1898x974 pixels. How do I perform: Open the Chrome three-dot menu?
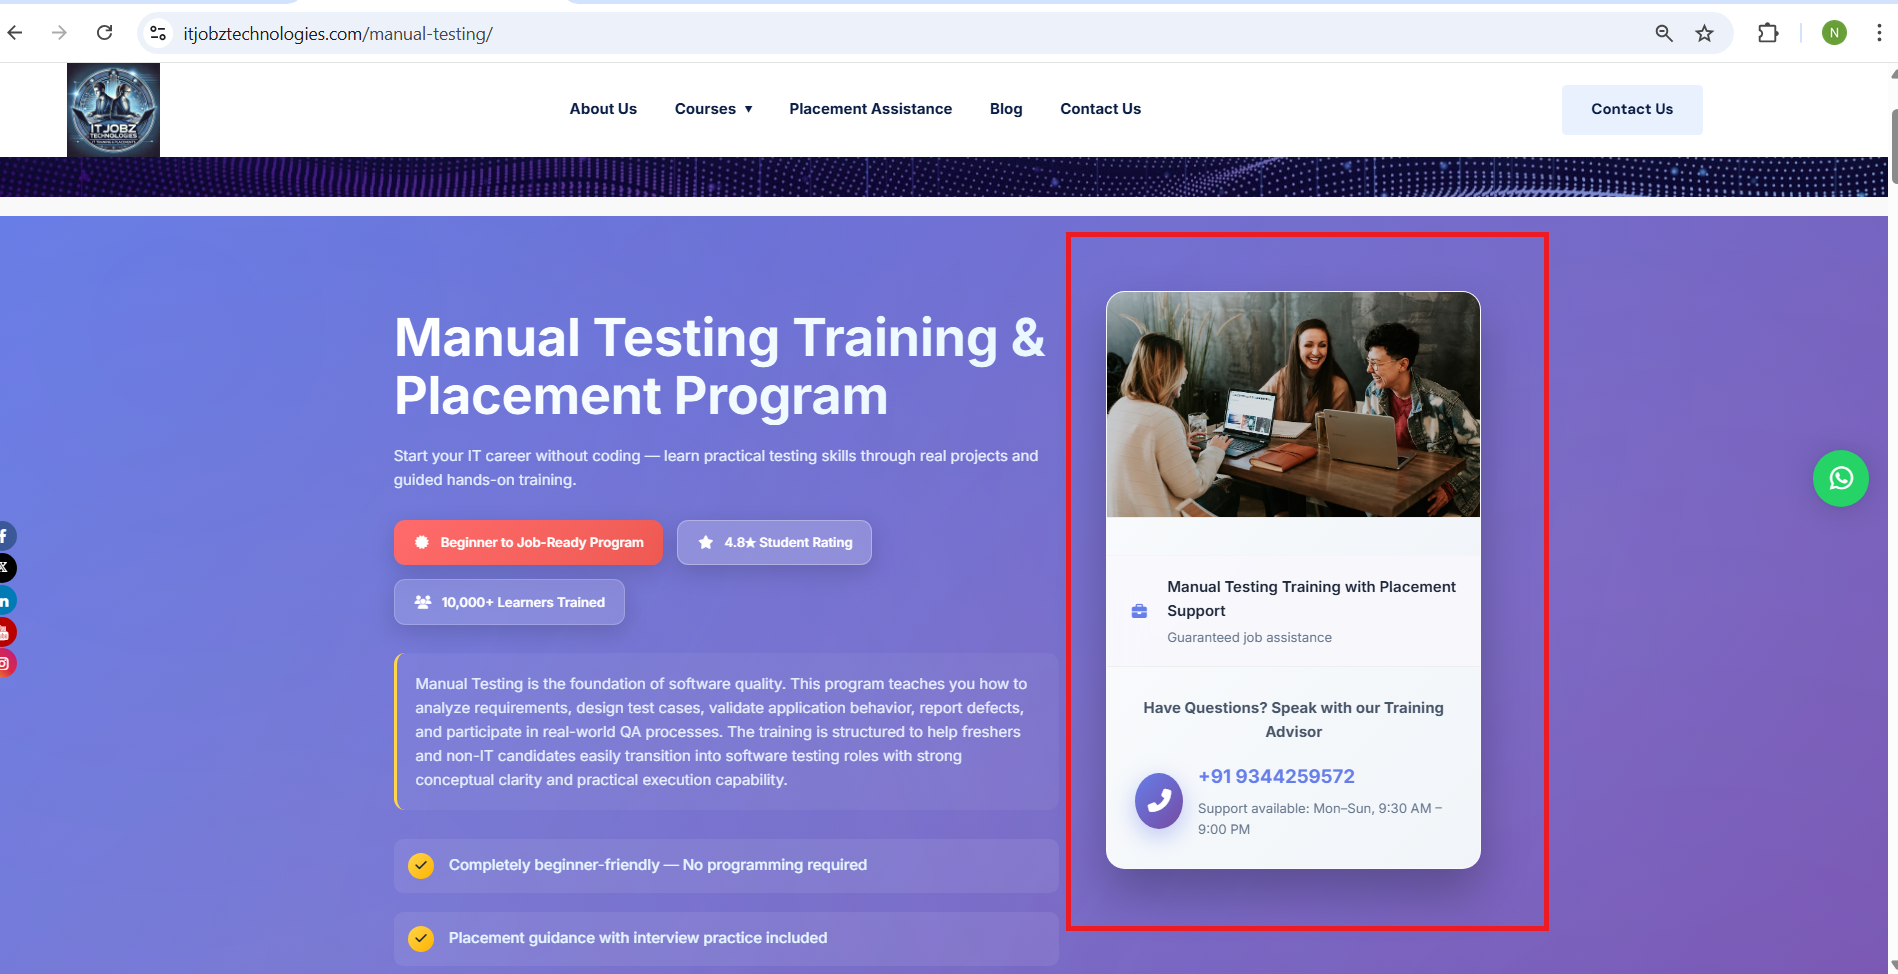point(1878,34)
